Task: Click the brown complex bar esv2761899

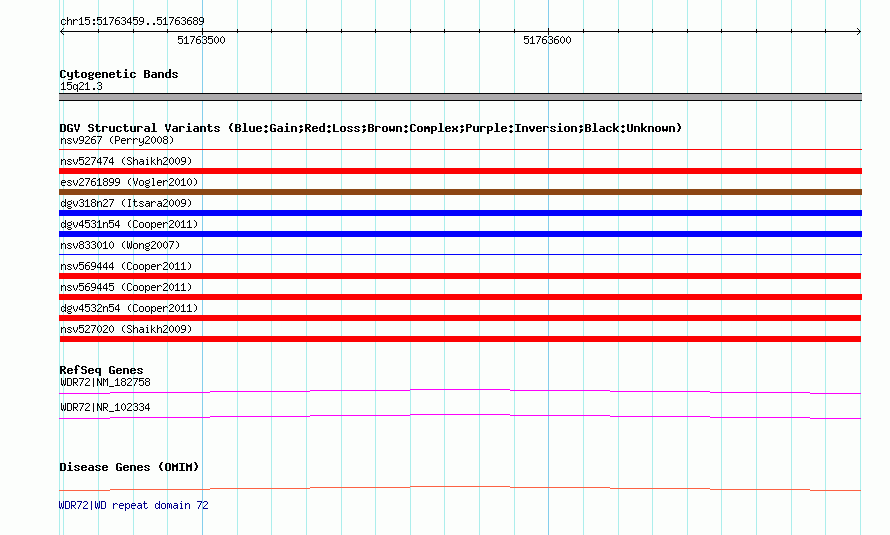Action: pyautogui.click(x=460, y=192)
